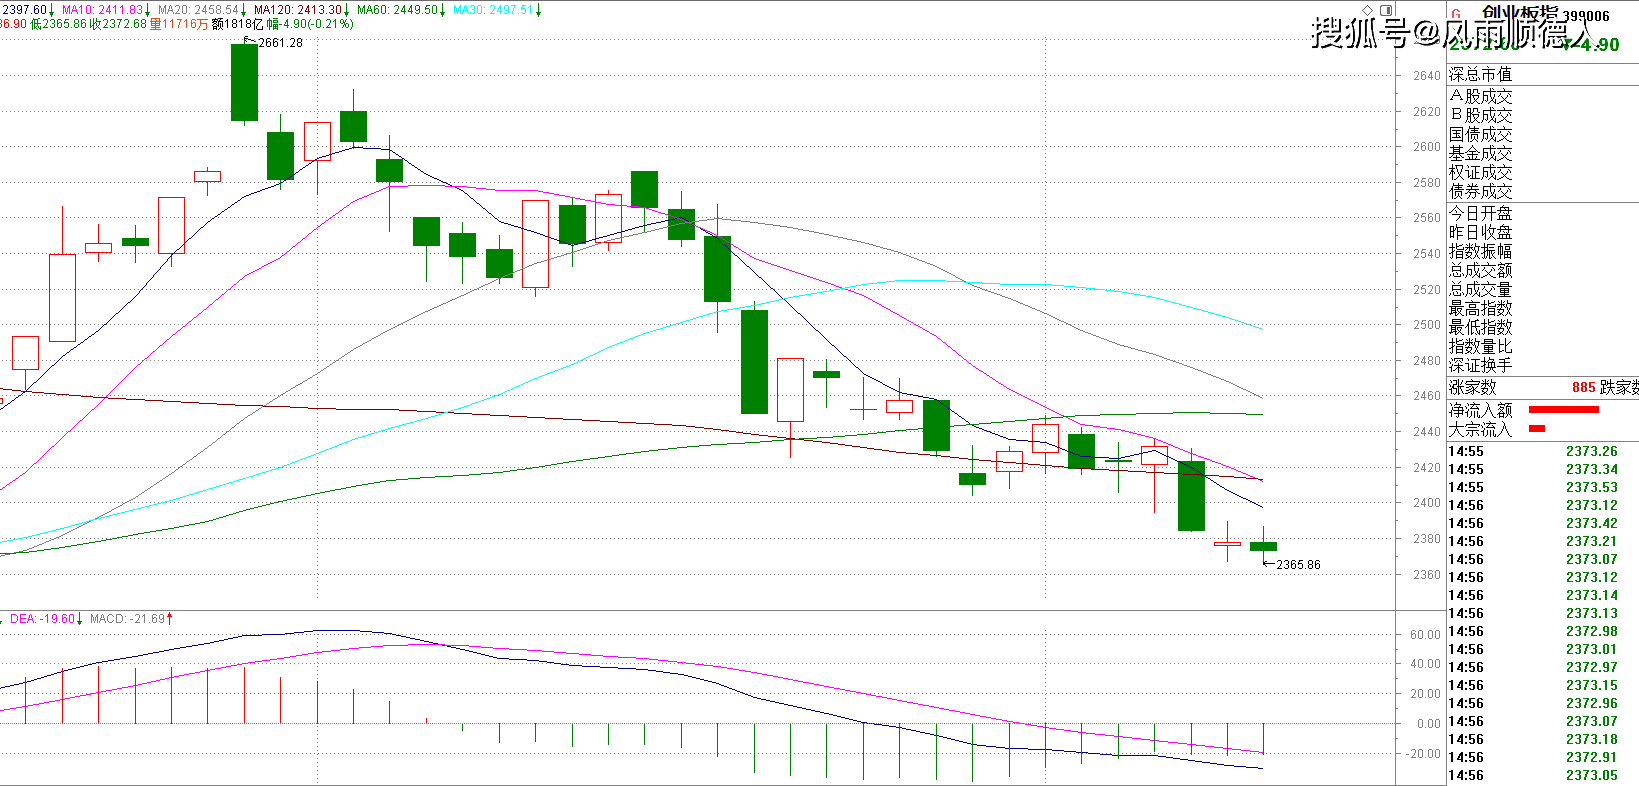This screenshot has width=1639, height=786.
Task: Click the 2500 price axis label
Action: point(1427,324)
